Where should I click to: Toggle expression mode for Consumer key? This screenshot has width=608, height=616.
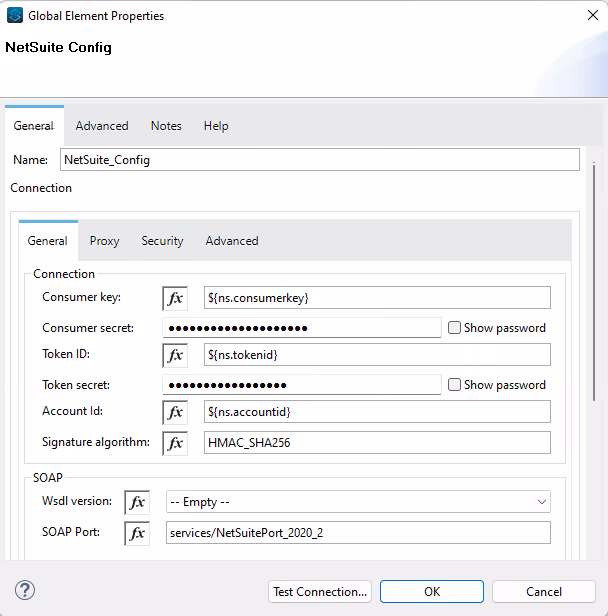pos(175,298)
